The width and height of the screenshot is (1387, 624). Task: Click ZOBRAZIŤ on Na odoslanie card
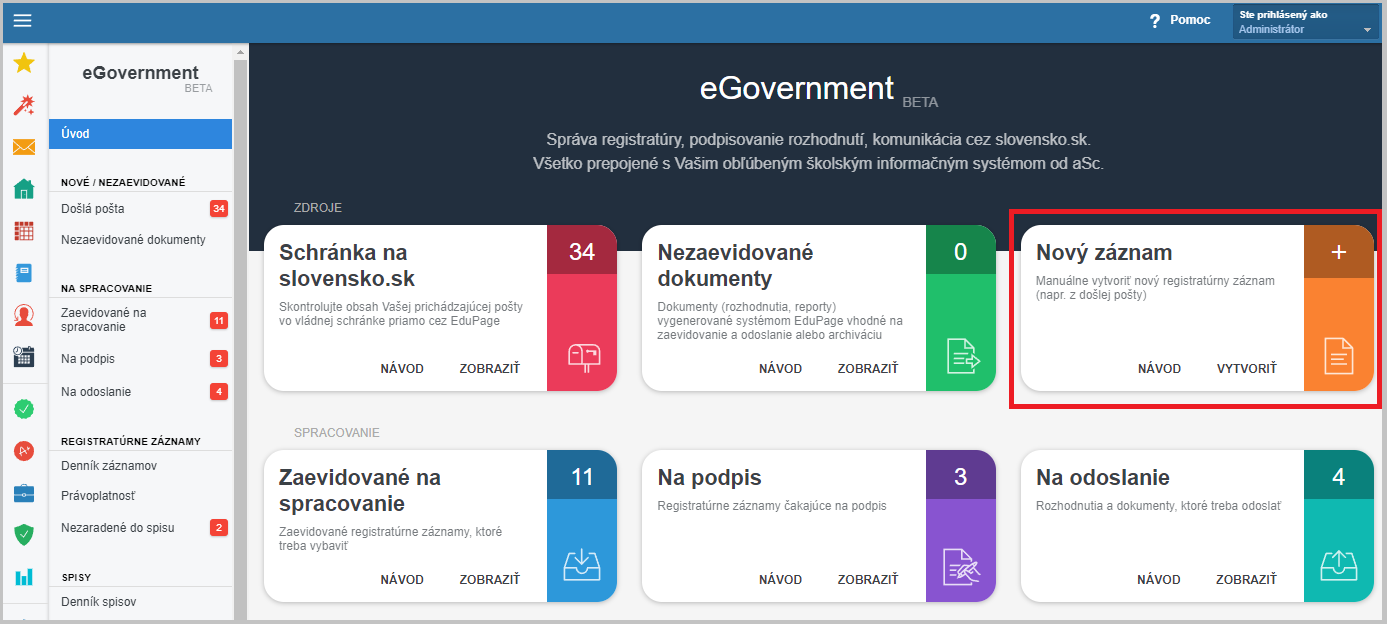[1247, 580]
